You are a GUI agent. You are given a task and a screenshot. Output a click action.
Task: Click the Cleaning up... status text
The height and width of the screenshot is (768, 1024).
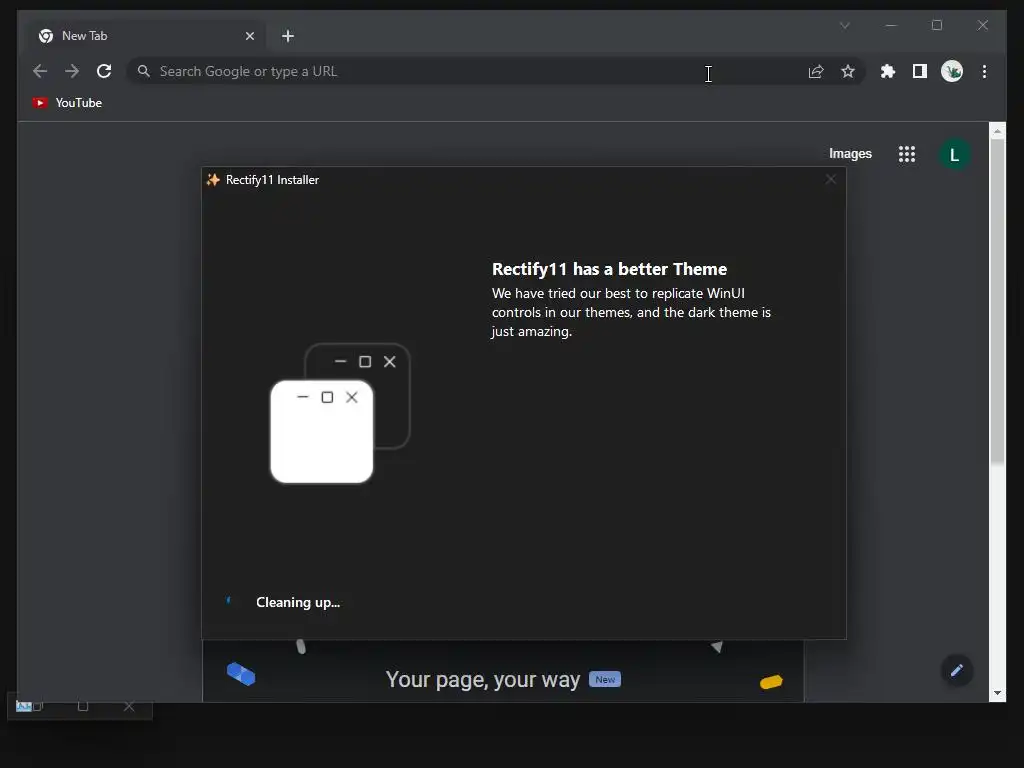coord(298,602)
